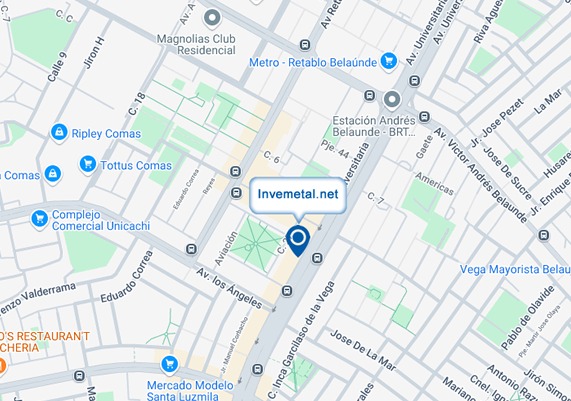Click the Tottus Comas place label
The width and height of the screenshot is (571, 401).
(136, 165)
